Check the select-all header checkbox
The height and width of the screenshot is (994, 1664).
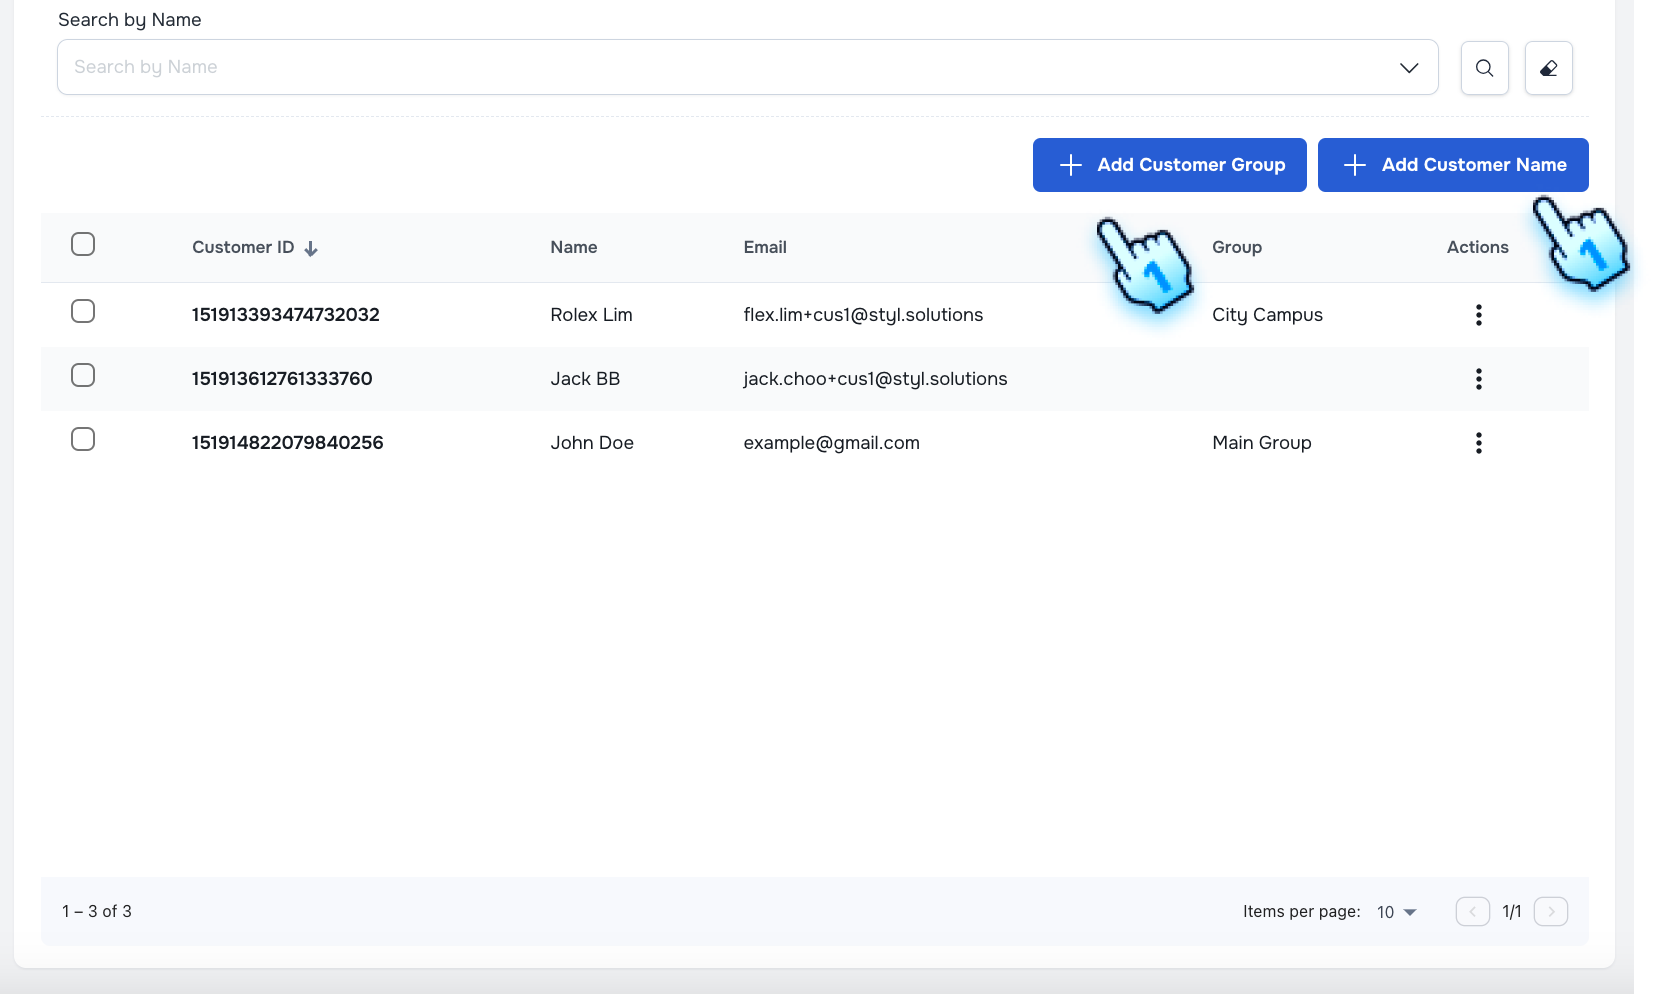(x=83, y=243)
